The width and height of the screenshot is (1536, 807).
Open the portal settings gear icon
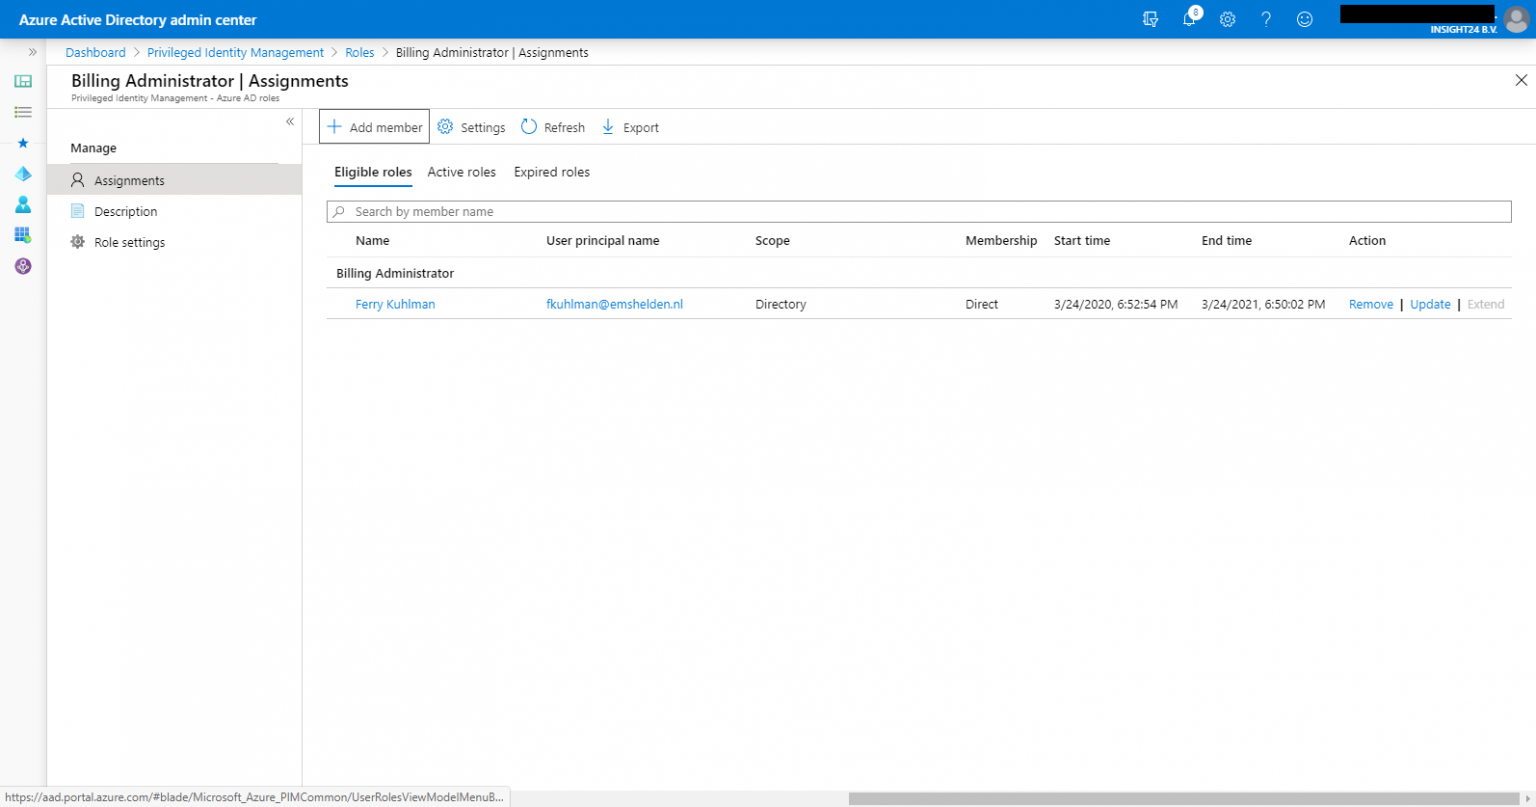1227,19
